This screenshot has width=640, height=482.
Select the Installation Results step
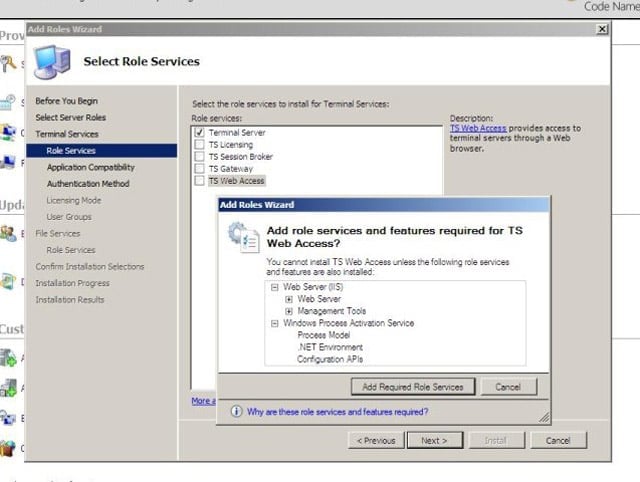[x=70, y=300]
